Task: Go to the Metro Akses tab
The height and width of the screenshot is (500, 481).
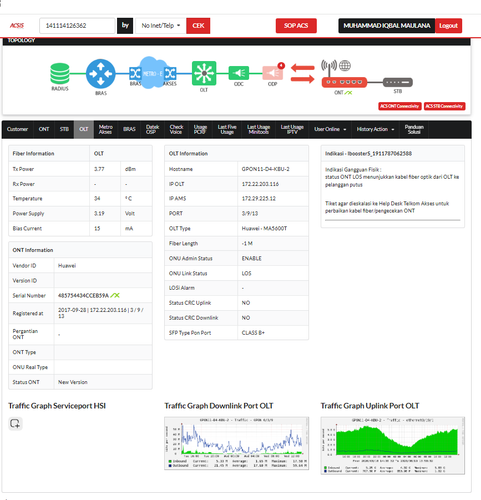Action: click(105, 129)
